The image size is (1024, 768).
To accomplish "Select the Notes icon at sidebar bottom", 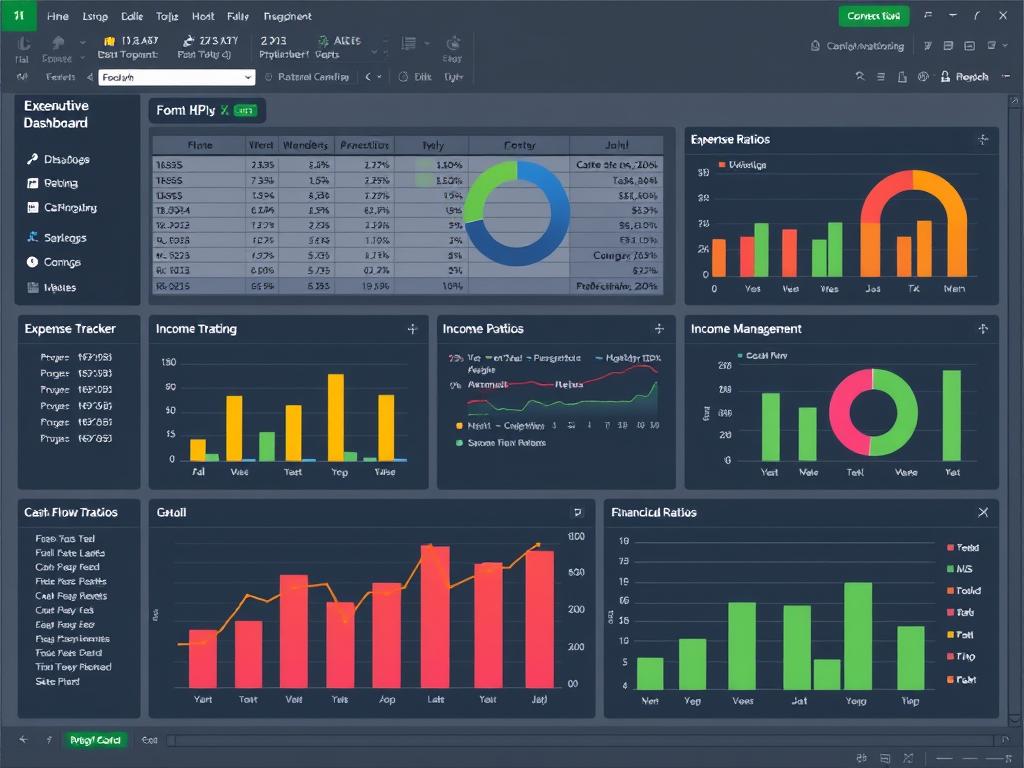I will 34,287.
